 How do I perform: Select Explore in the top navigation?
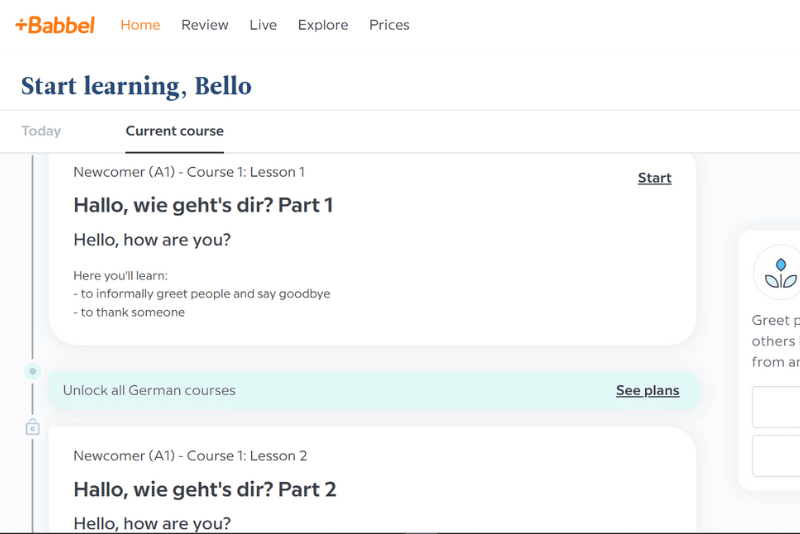[323, 25]
